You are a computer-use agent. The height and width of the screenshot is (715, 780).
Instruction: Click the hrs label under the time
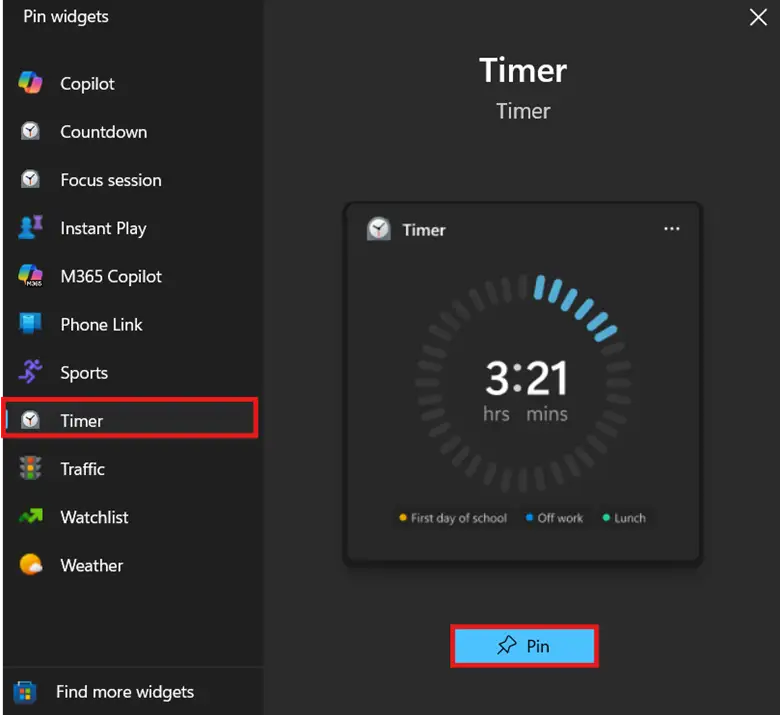tap(496, 414)
